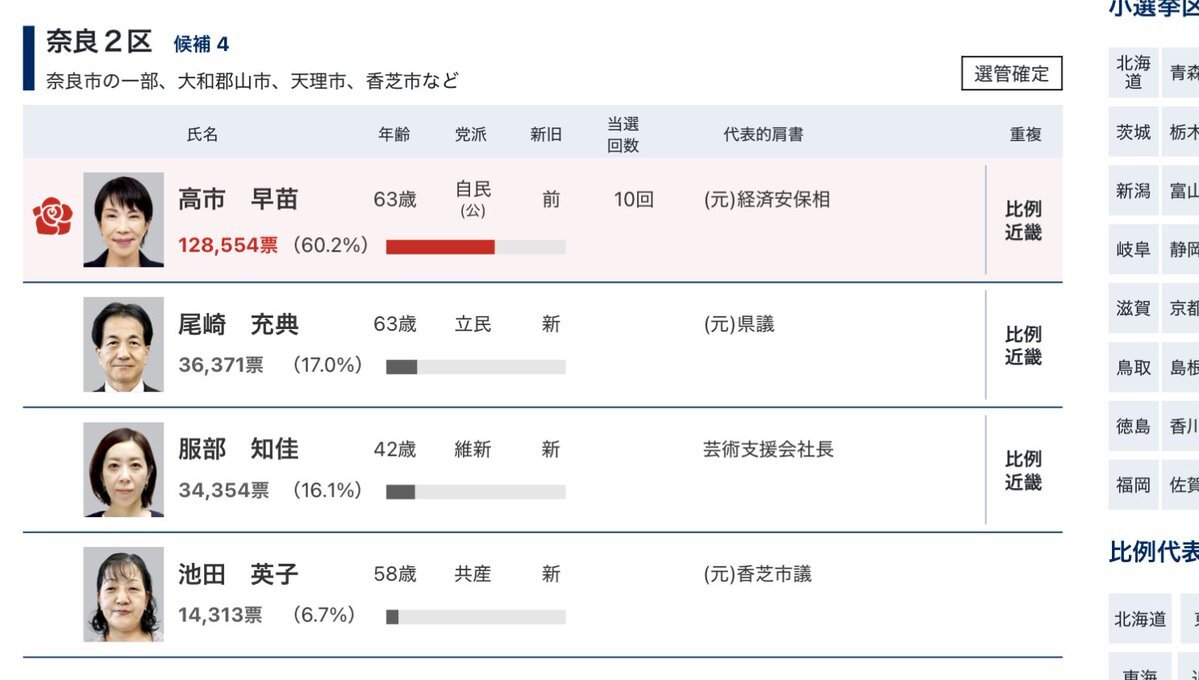Click 服部 知佳 candidate photo
1199x680 pixels.
click(x=123, y=470)
